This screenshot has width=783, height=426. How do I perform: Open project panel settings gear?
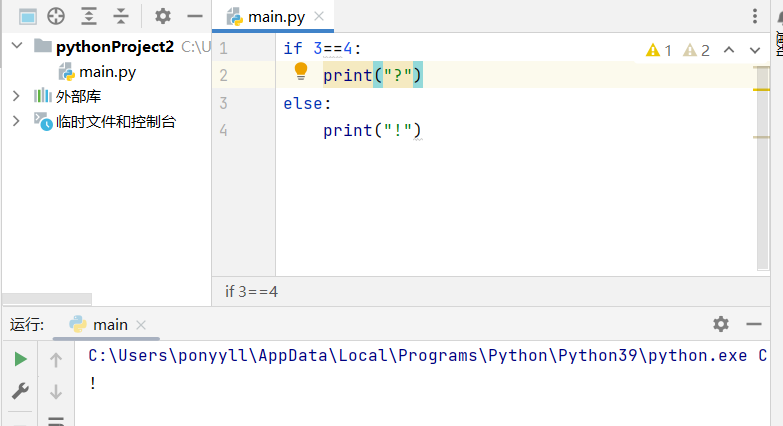pyautogui.click(x=163, y=16)
